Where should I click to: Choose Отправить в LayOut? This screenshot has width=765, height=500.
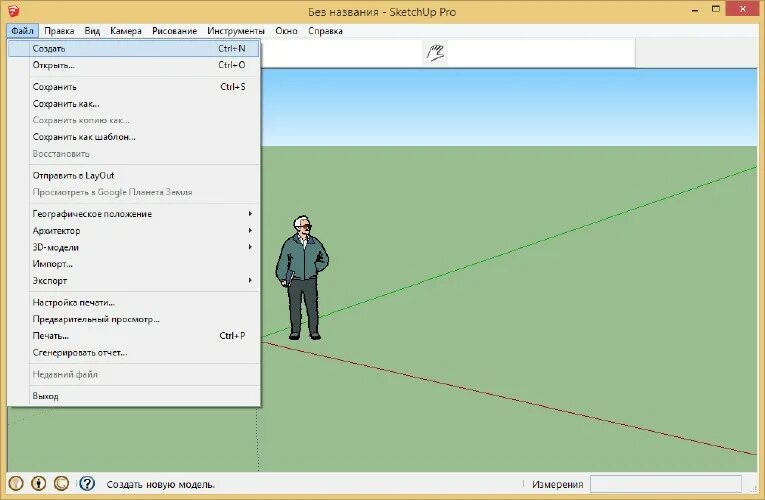(x=134, y=176)
